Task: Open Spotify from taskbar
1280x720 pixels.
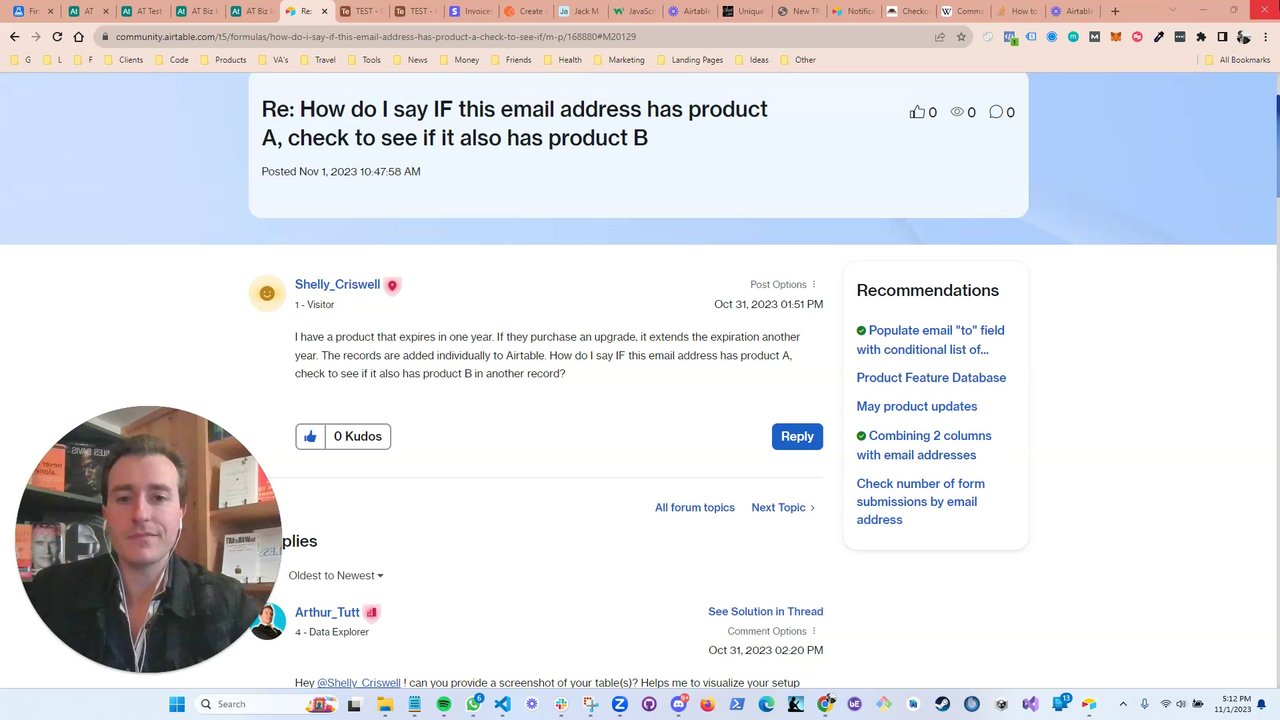Action: pos(444,704)
